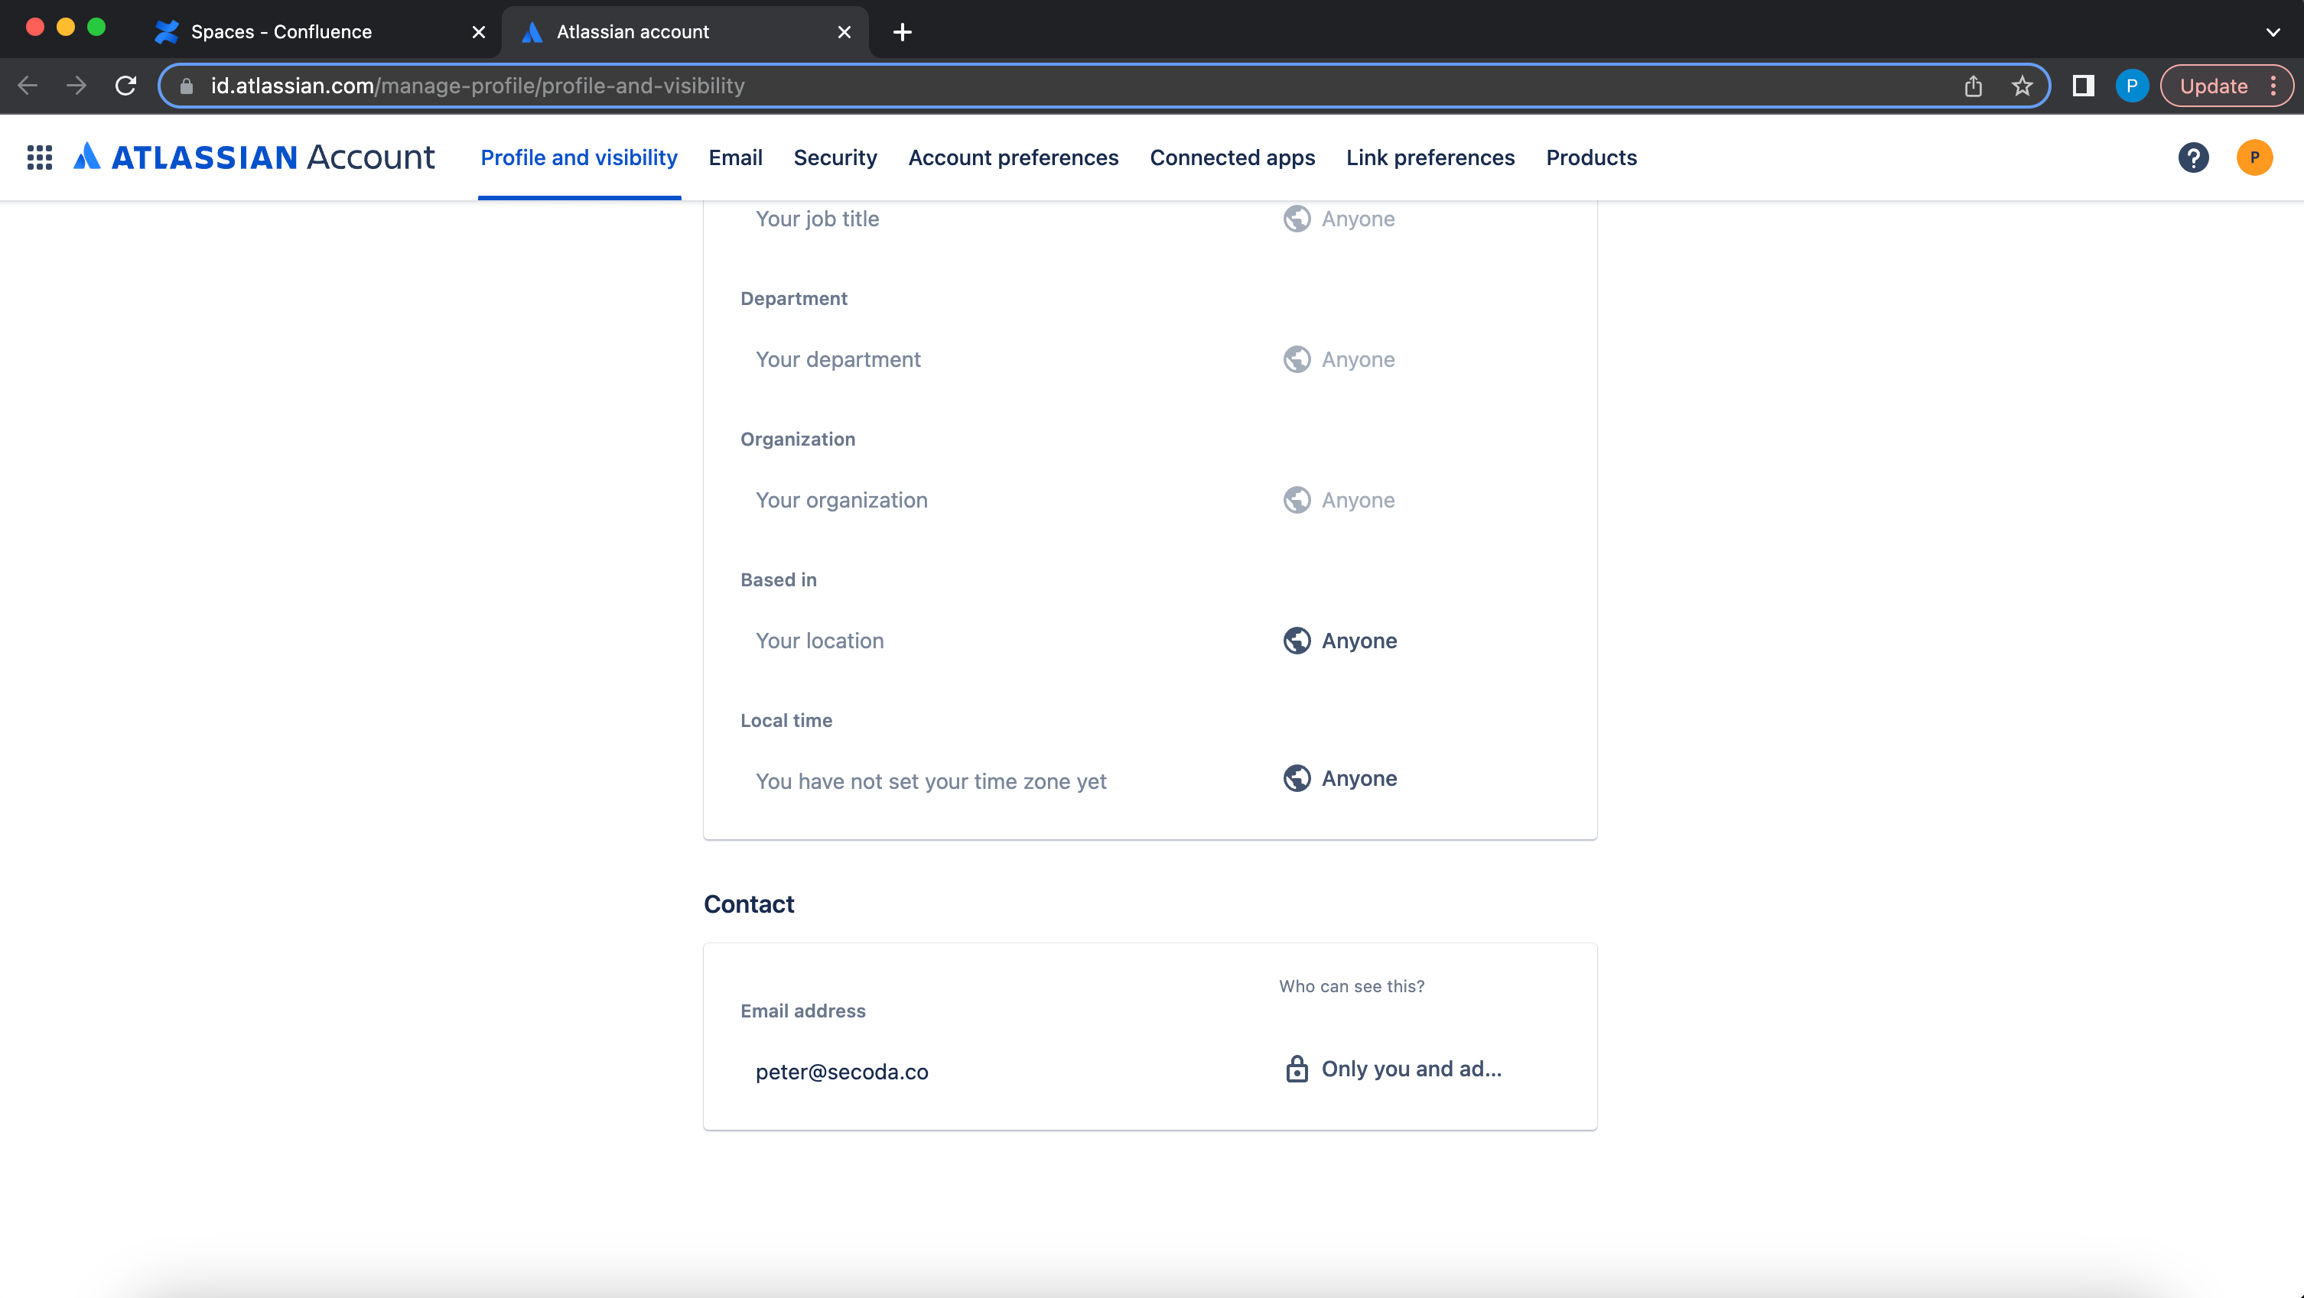Click the browser reload button
This screenshot has height=1298, width=2304.
click(125, 86)
